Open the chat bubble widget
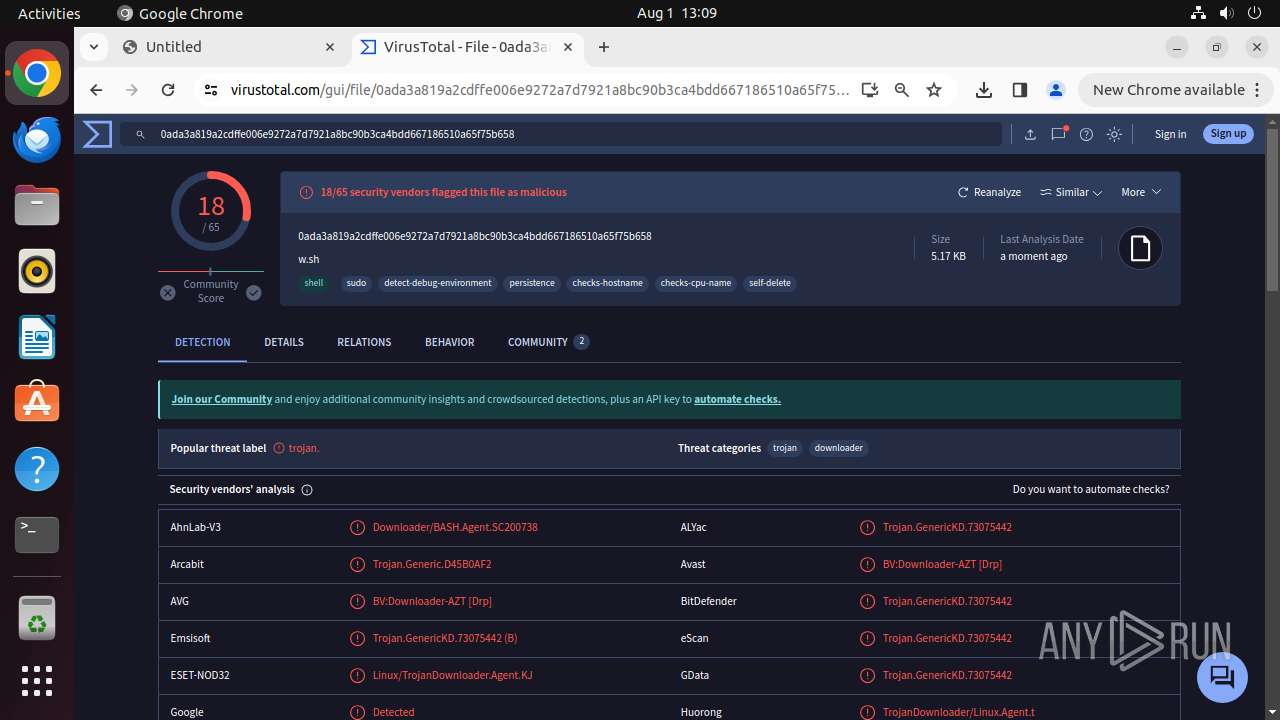 click(1222, 677)
